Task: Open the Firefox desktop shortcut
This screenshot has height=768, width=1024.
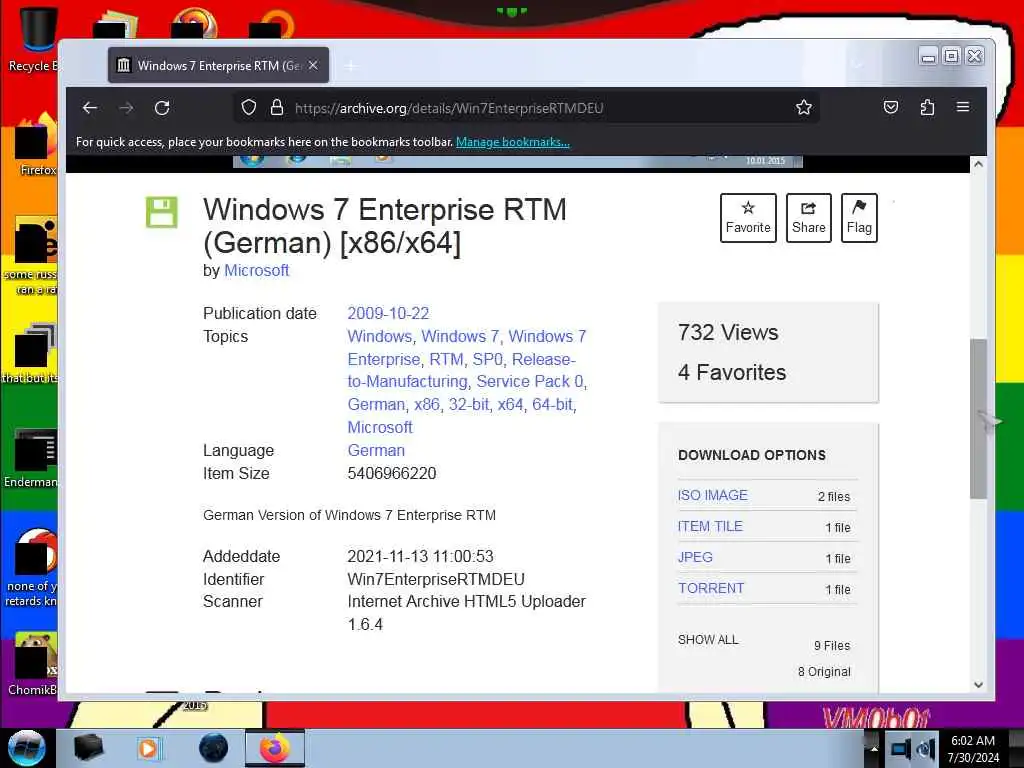Action: [36, 147]
